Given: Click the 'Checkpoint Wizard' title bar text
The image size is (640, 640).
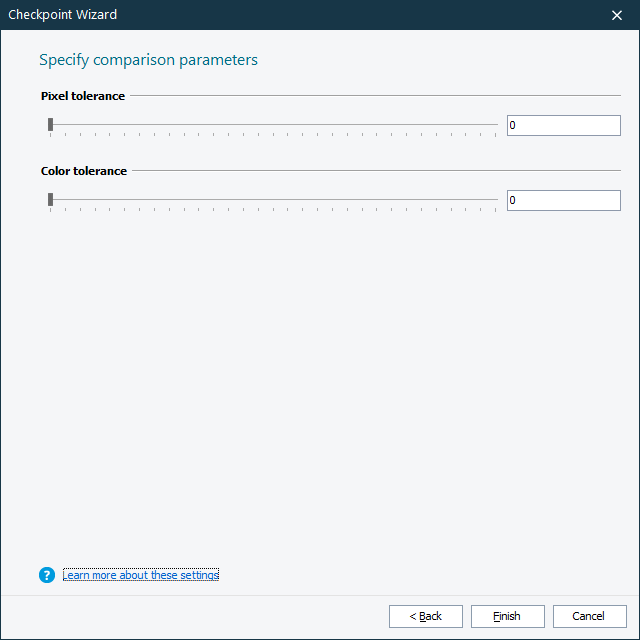Looking at the screenshot, I should tap(63, 15).
